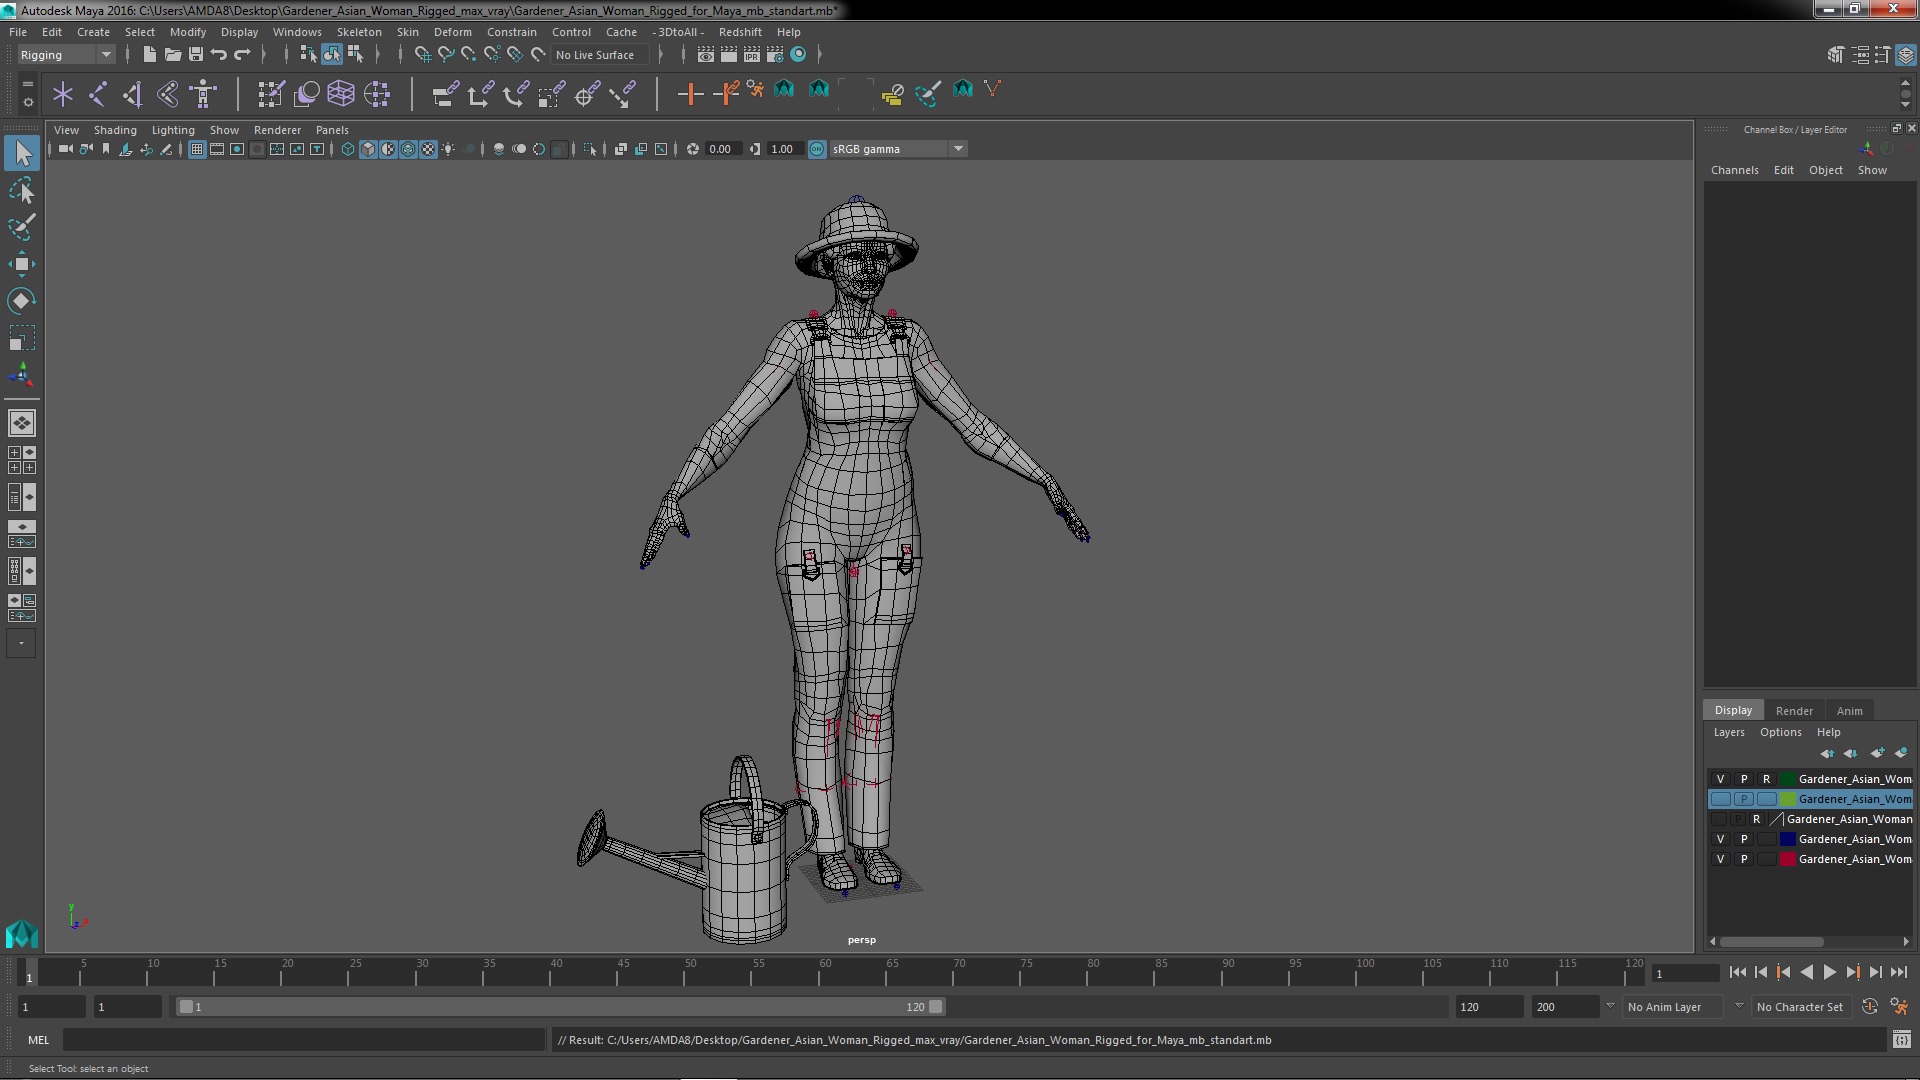Toggle R display type on Gardener_Asian_Woman layer
Viewport: 1920px width, 1080px height.
click(1756, 819)
